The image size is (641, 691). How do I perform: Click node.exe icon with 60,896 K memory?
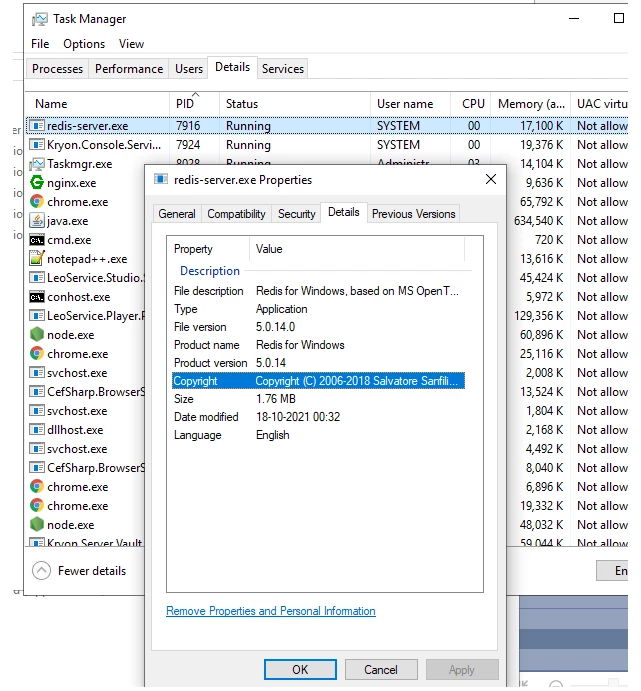37,334
